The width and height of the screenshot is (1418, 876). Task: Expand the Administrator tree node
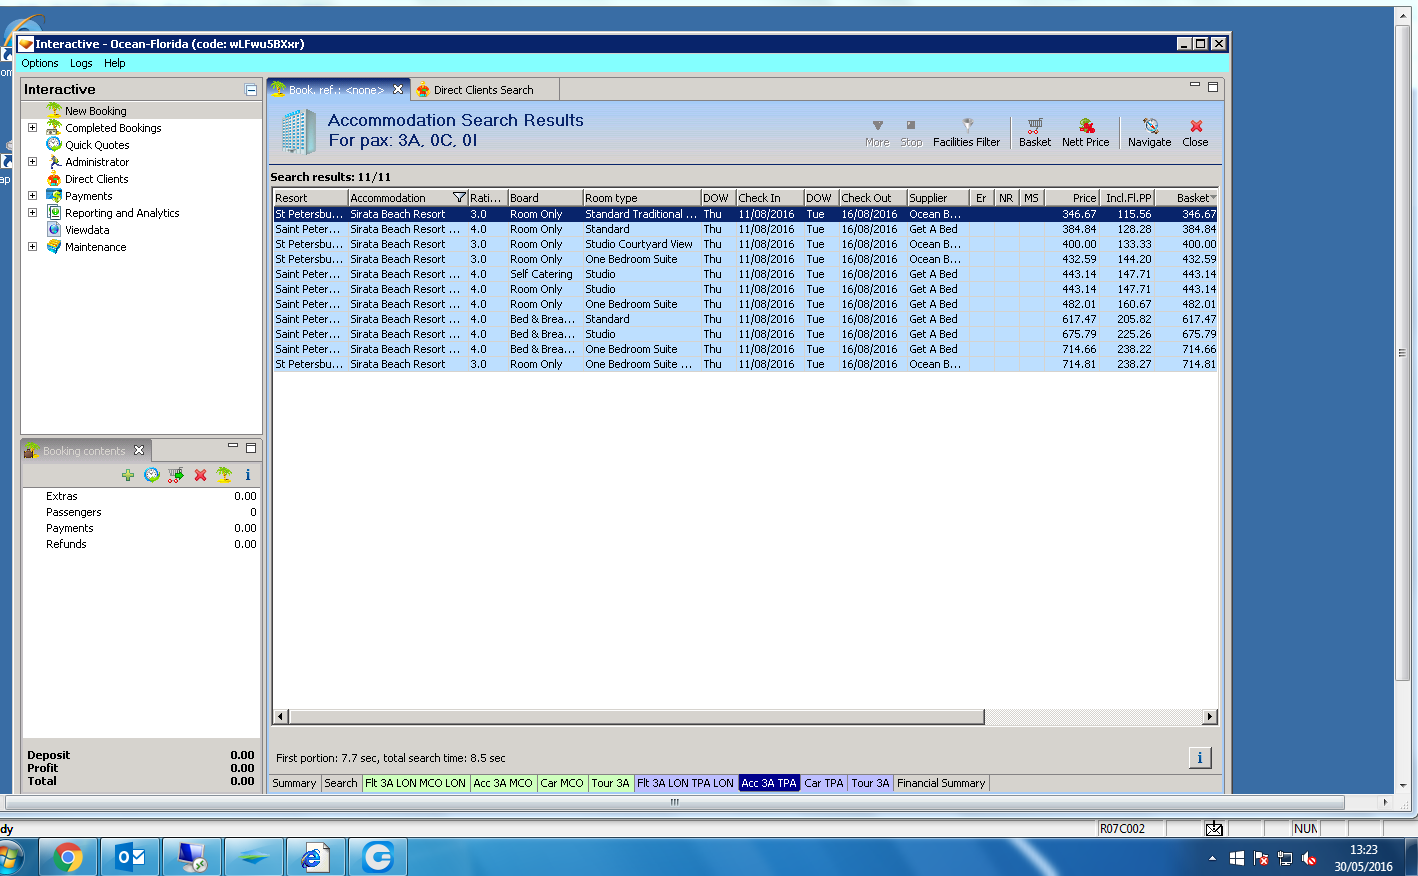coord(32,162)
